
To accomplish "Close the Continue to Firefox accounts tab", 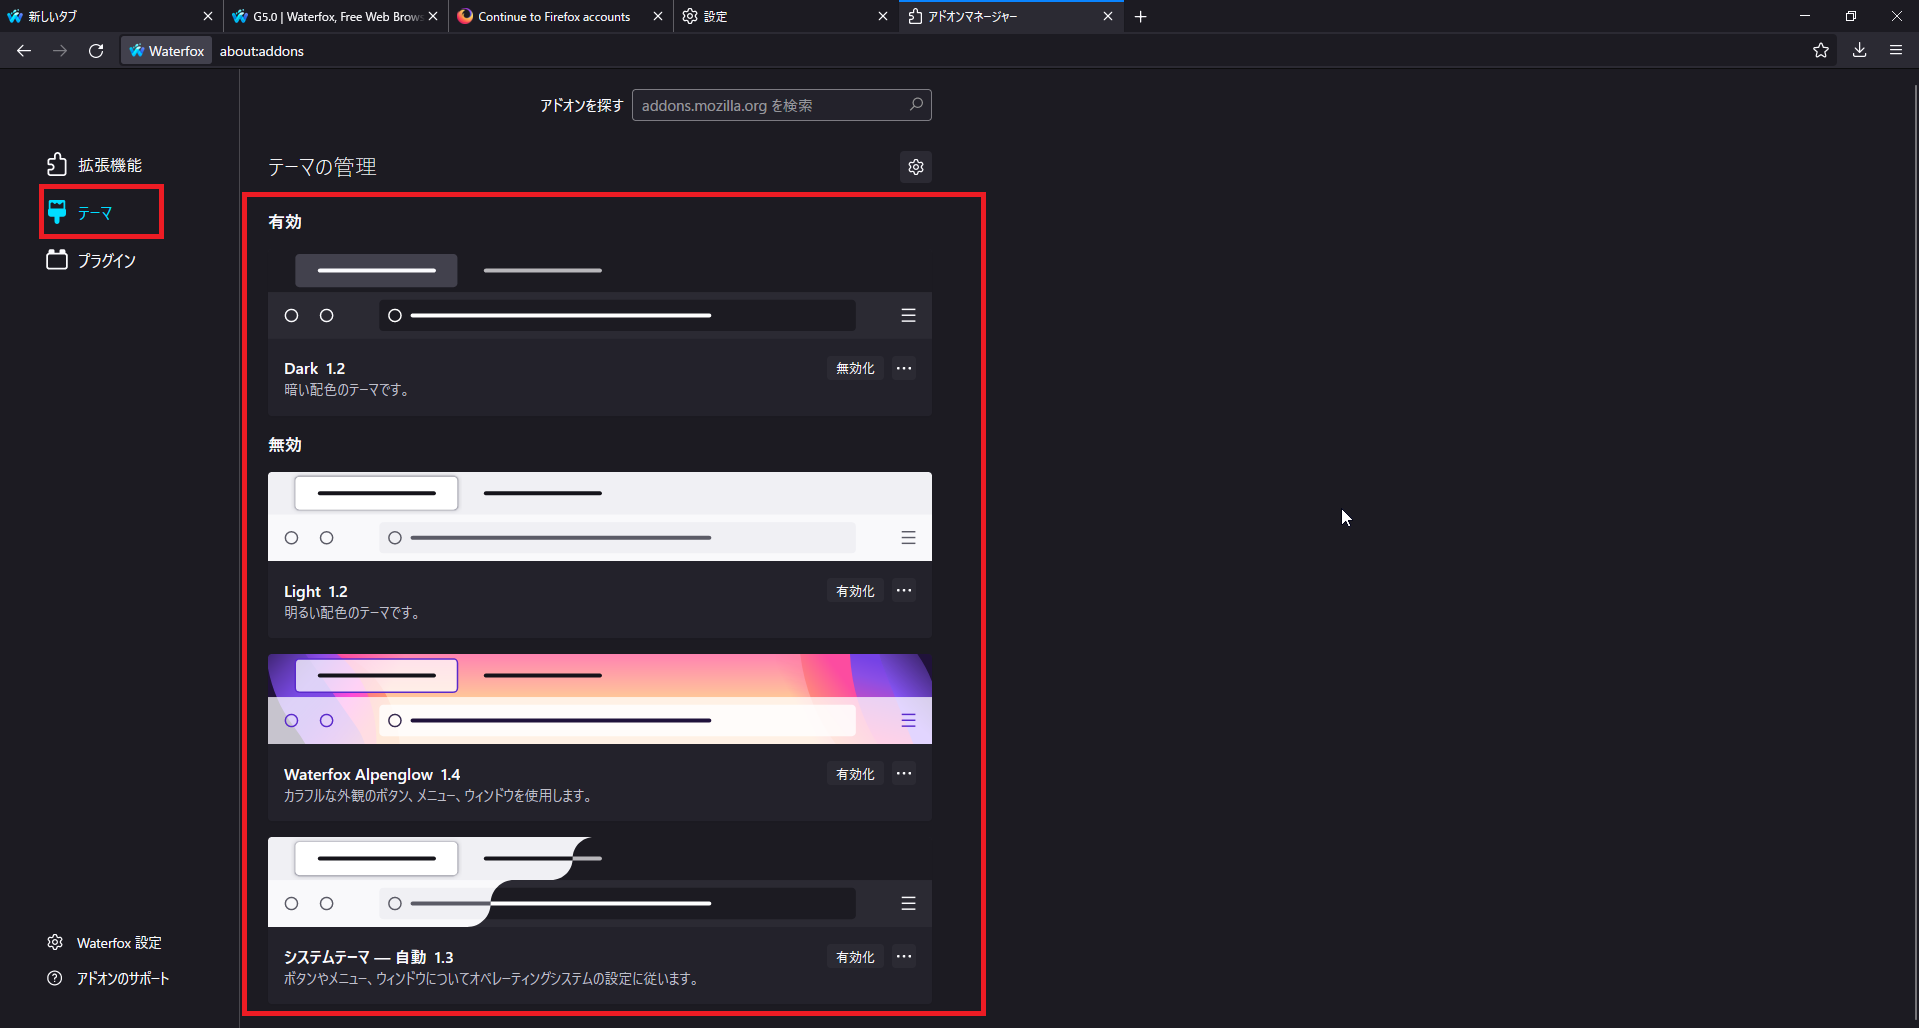I will point(658,16).
